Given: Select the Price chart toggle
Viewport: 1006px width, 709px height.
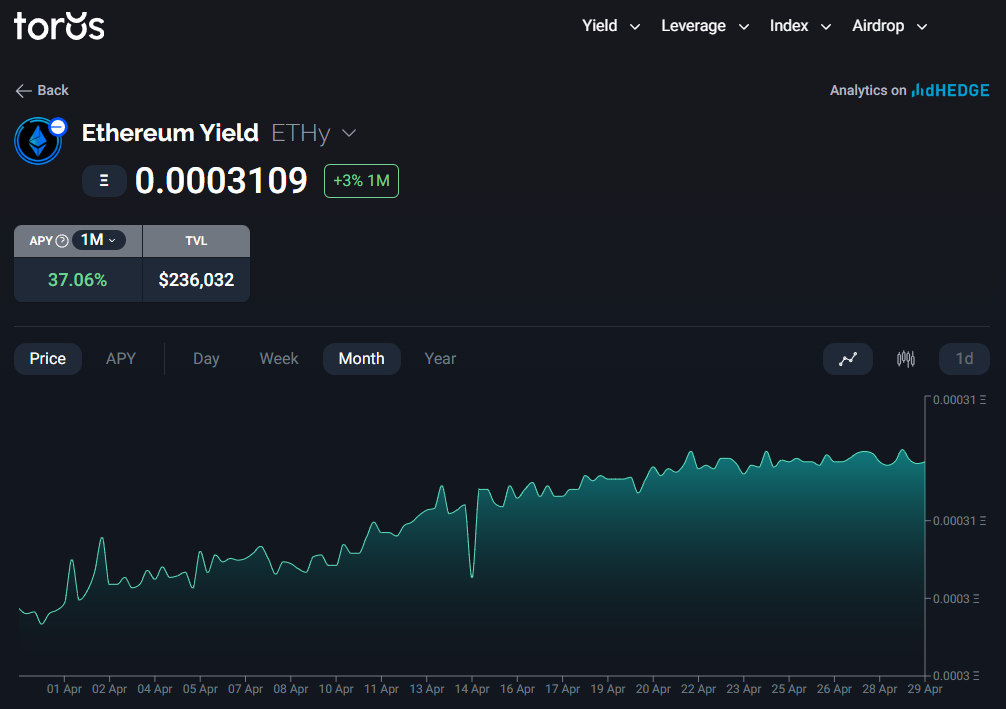Looking at the screenshot, I should pos(47,359).
